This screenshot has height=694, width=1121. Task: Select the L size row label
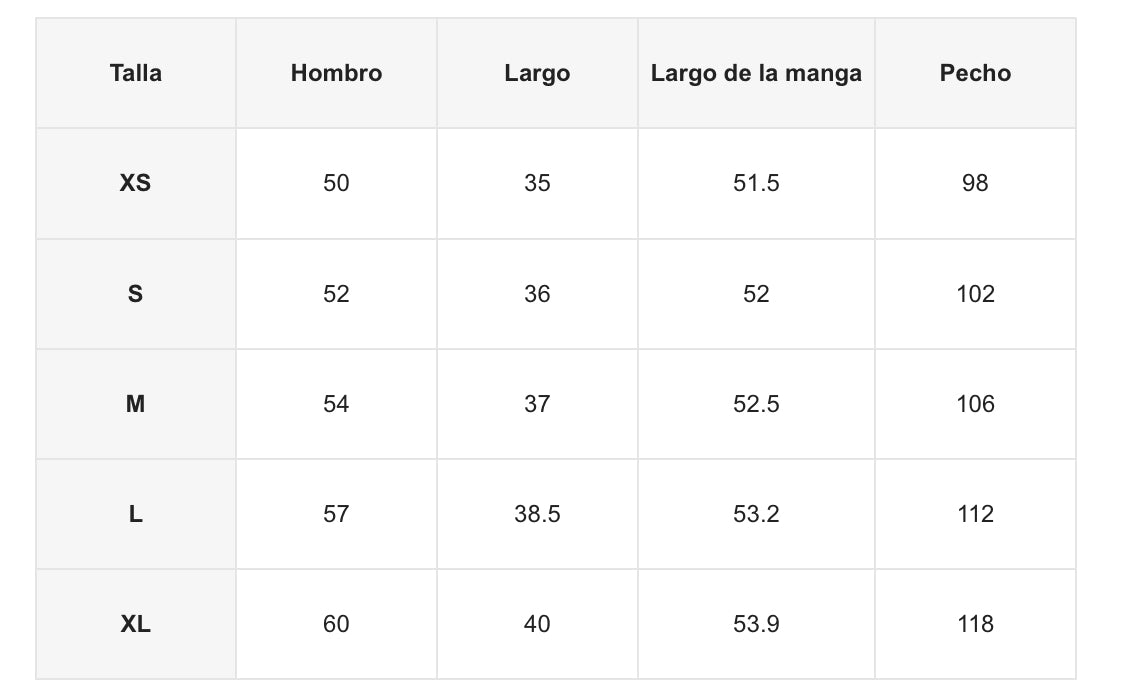click(136, 514)
